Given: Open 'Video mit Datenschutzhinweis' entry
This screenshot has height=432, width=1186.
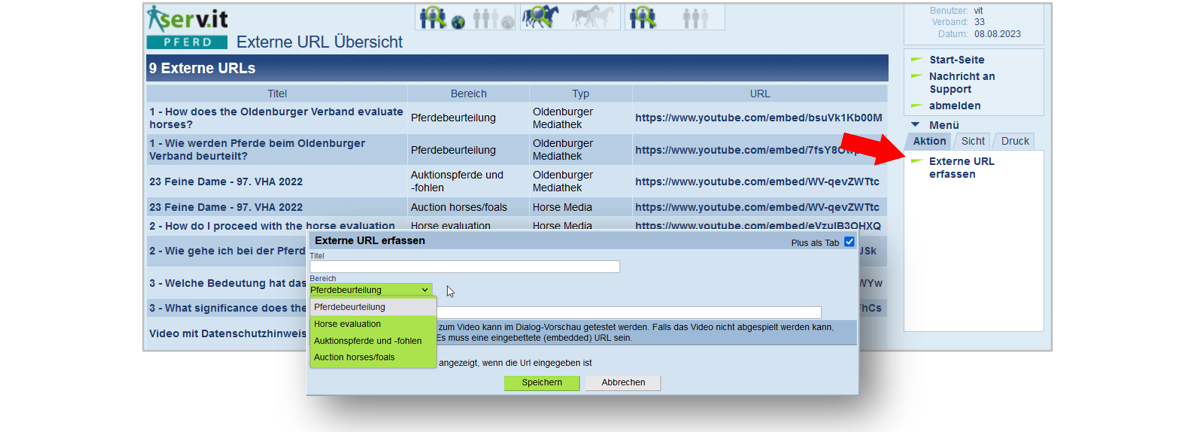Looking at the screenshot, I should point(227,333).
